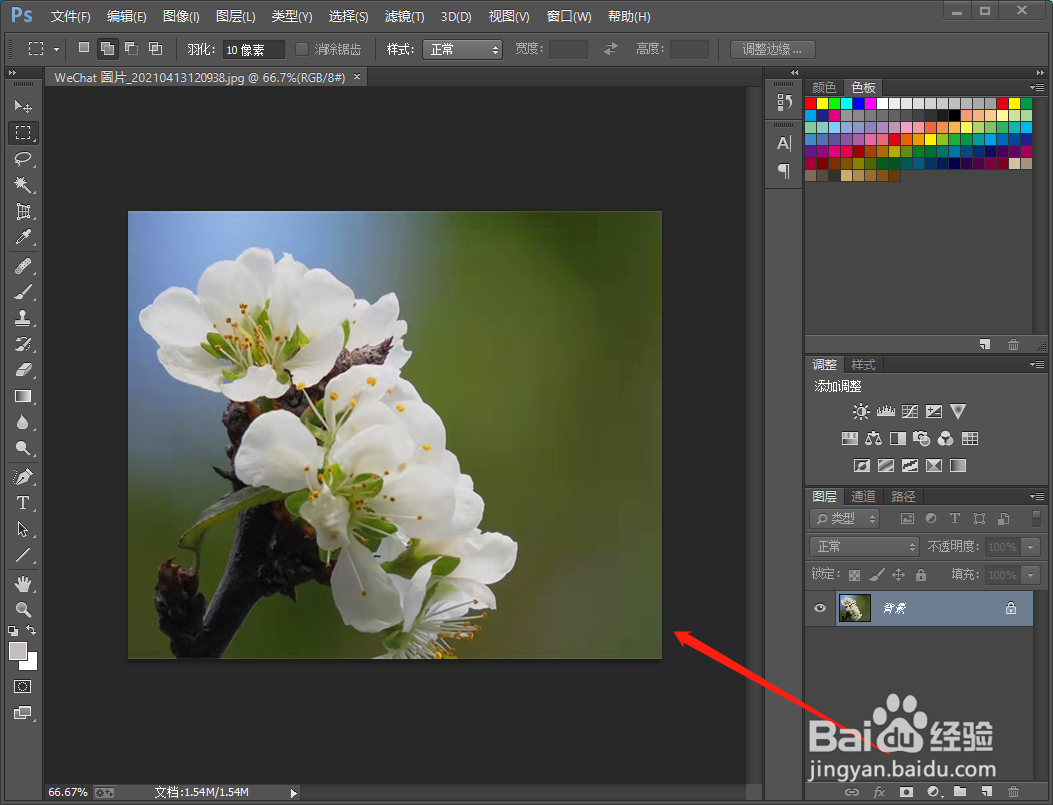Screen dimensions: 1053x805
Task: Add layer mask button
Action: (x=906, y=792)
